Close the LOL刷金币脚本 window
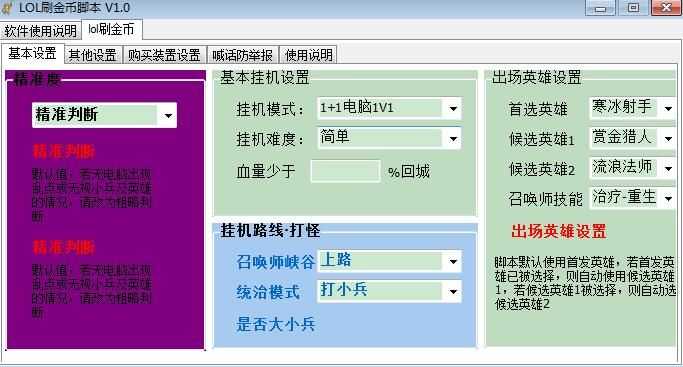Viewport: 683px width, 367px height. click(666, 8)
